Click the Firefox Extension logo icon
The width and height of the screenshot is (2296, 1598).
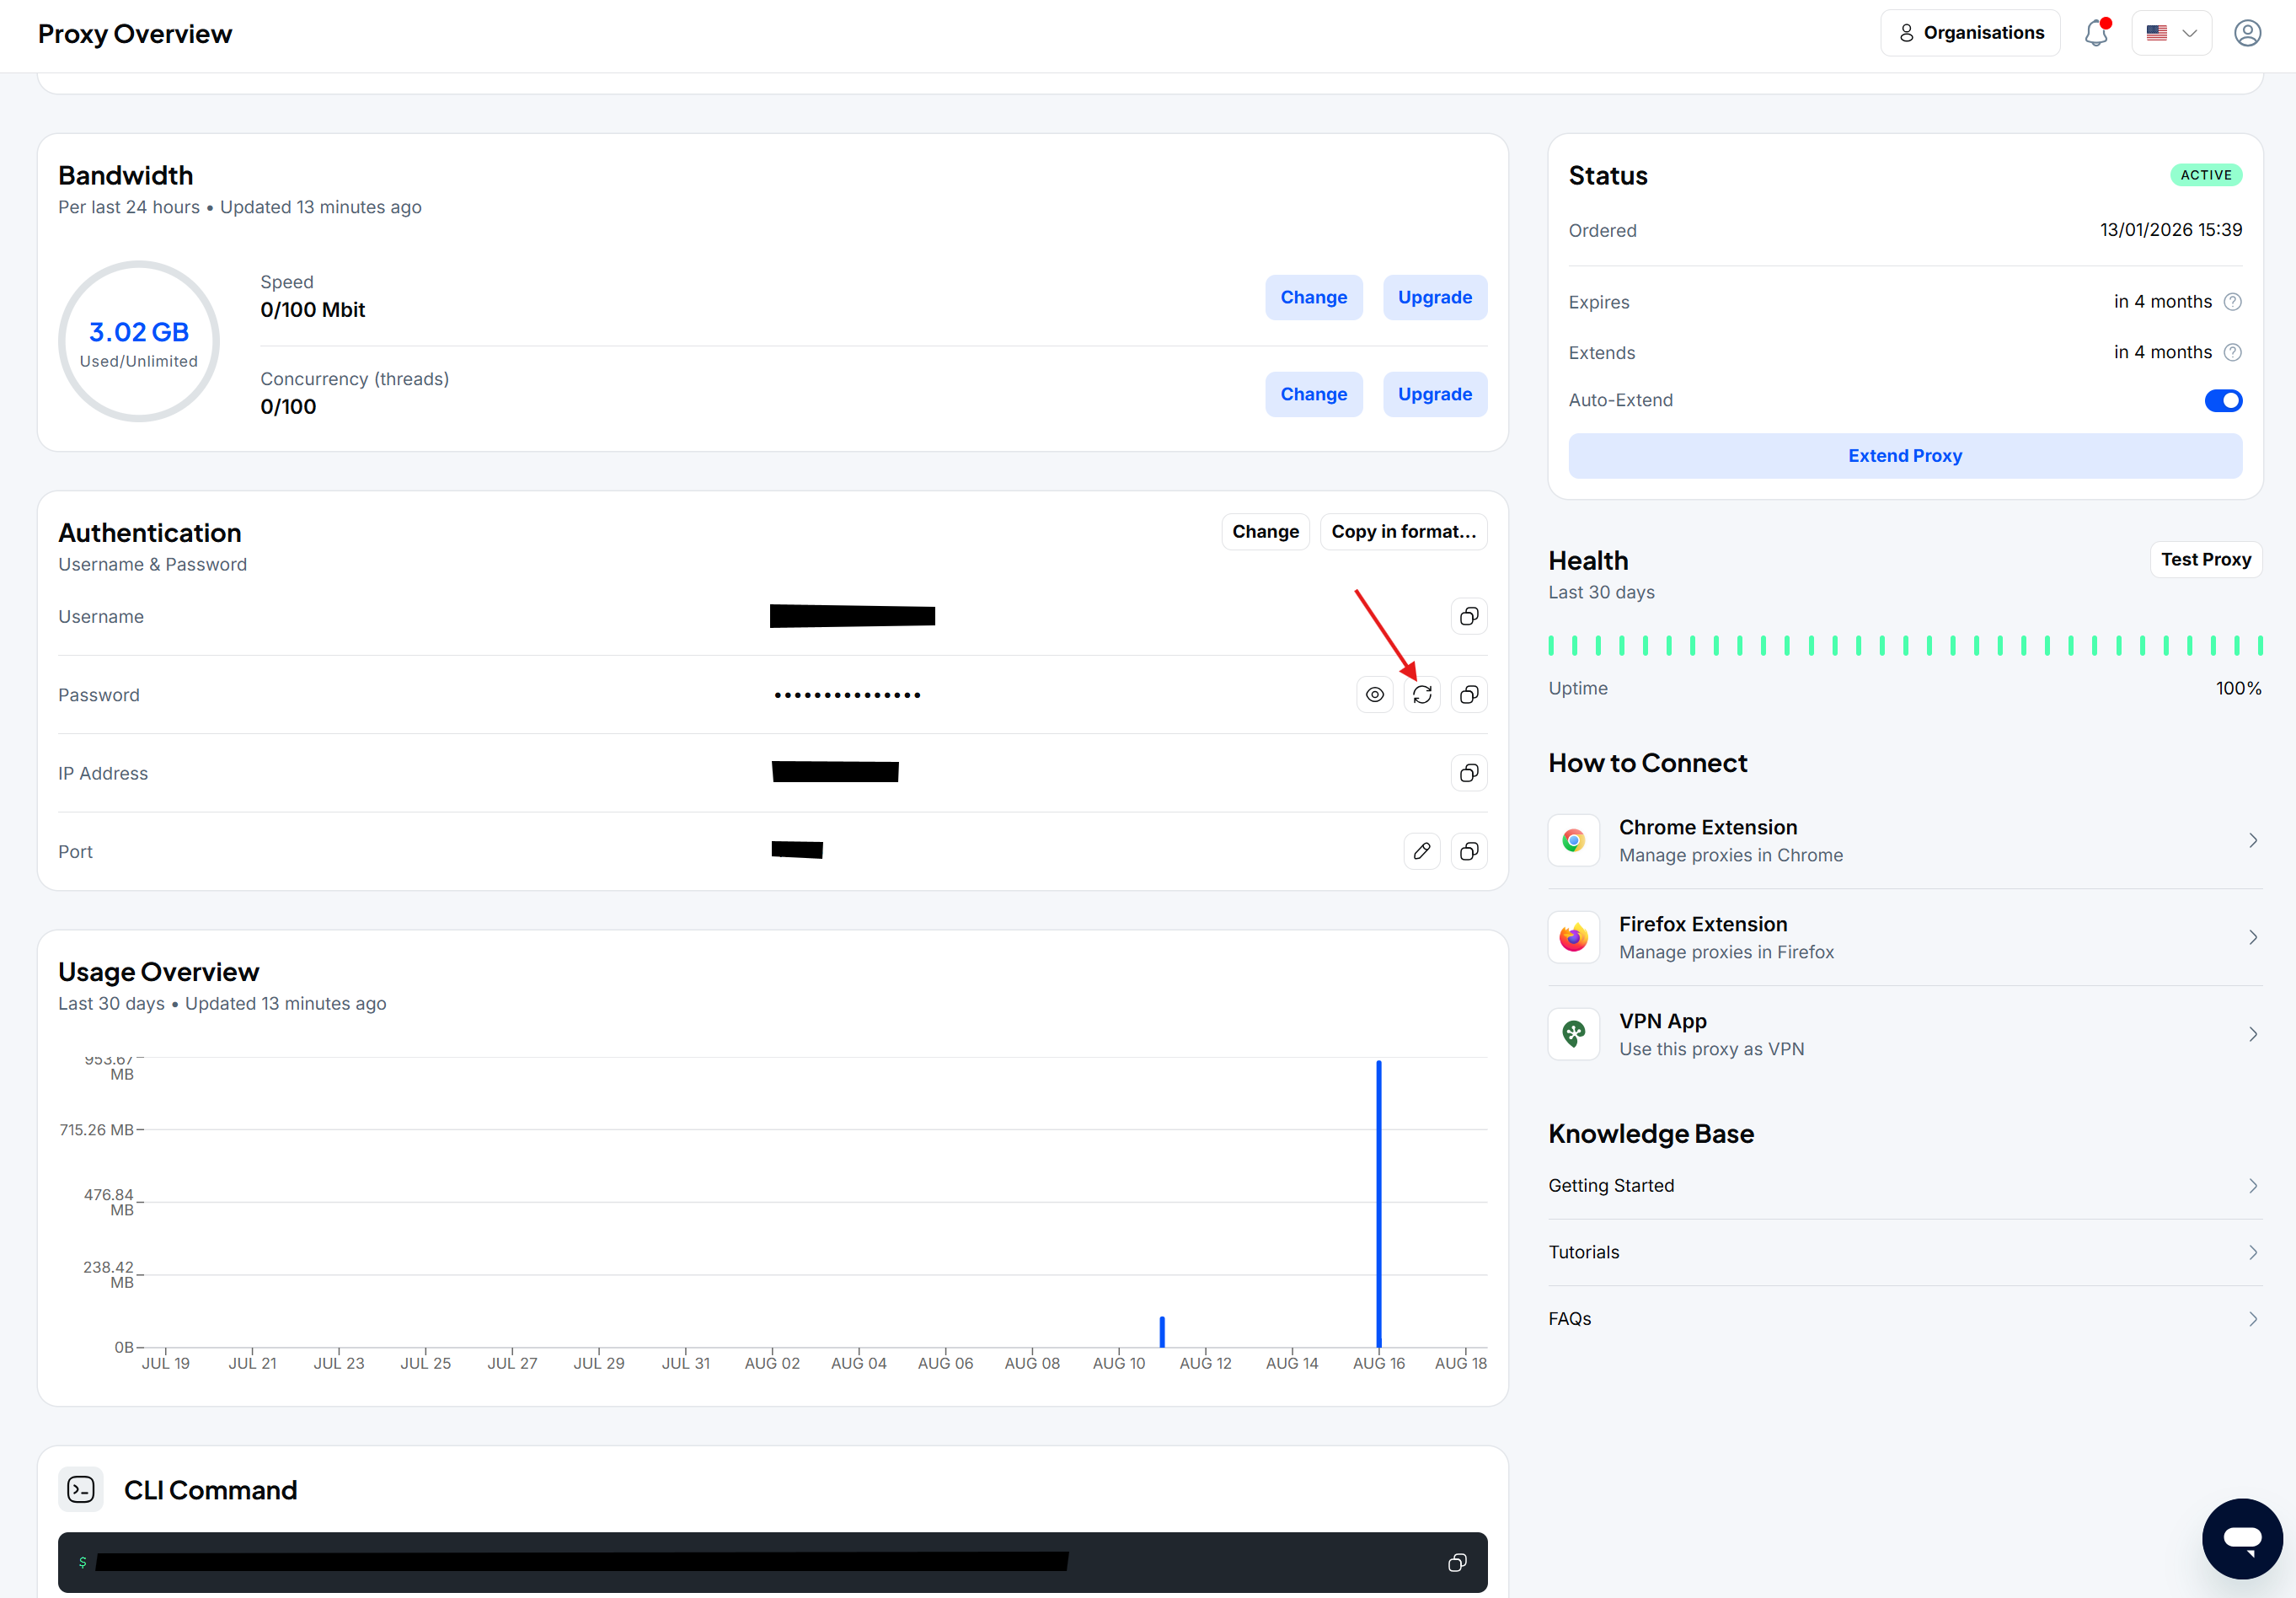point(1573,937)
